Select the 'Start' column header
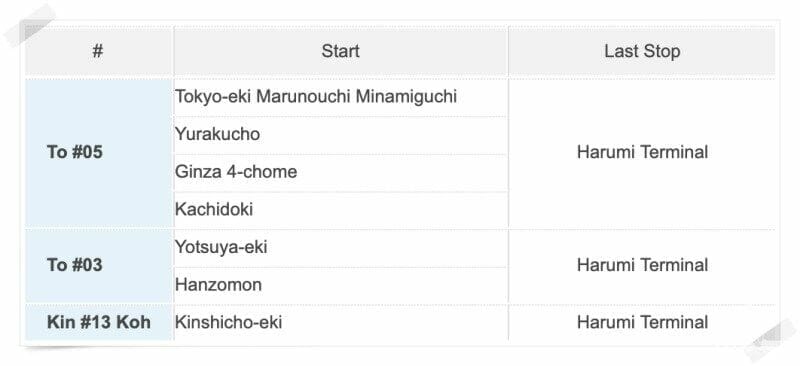Image resolution: width=800 pixels, height=366 pixels. tap(340, 51)
